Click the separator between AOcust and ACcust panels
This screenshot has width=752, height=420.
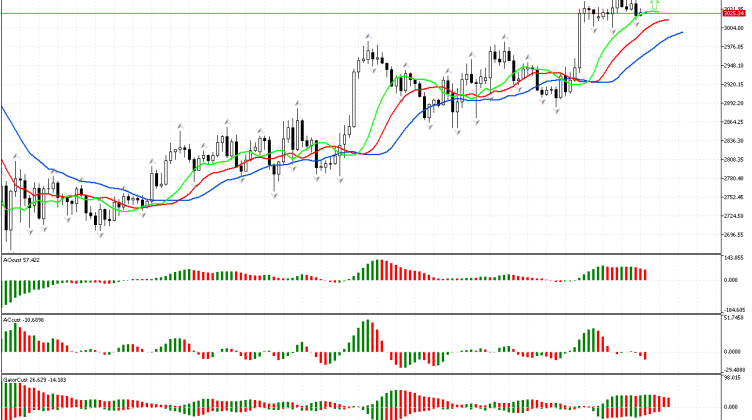click(x=360, y=313)
